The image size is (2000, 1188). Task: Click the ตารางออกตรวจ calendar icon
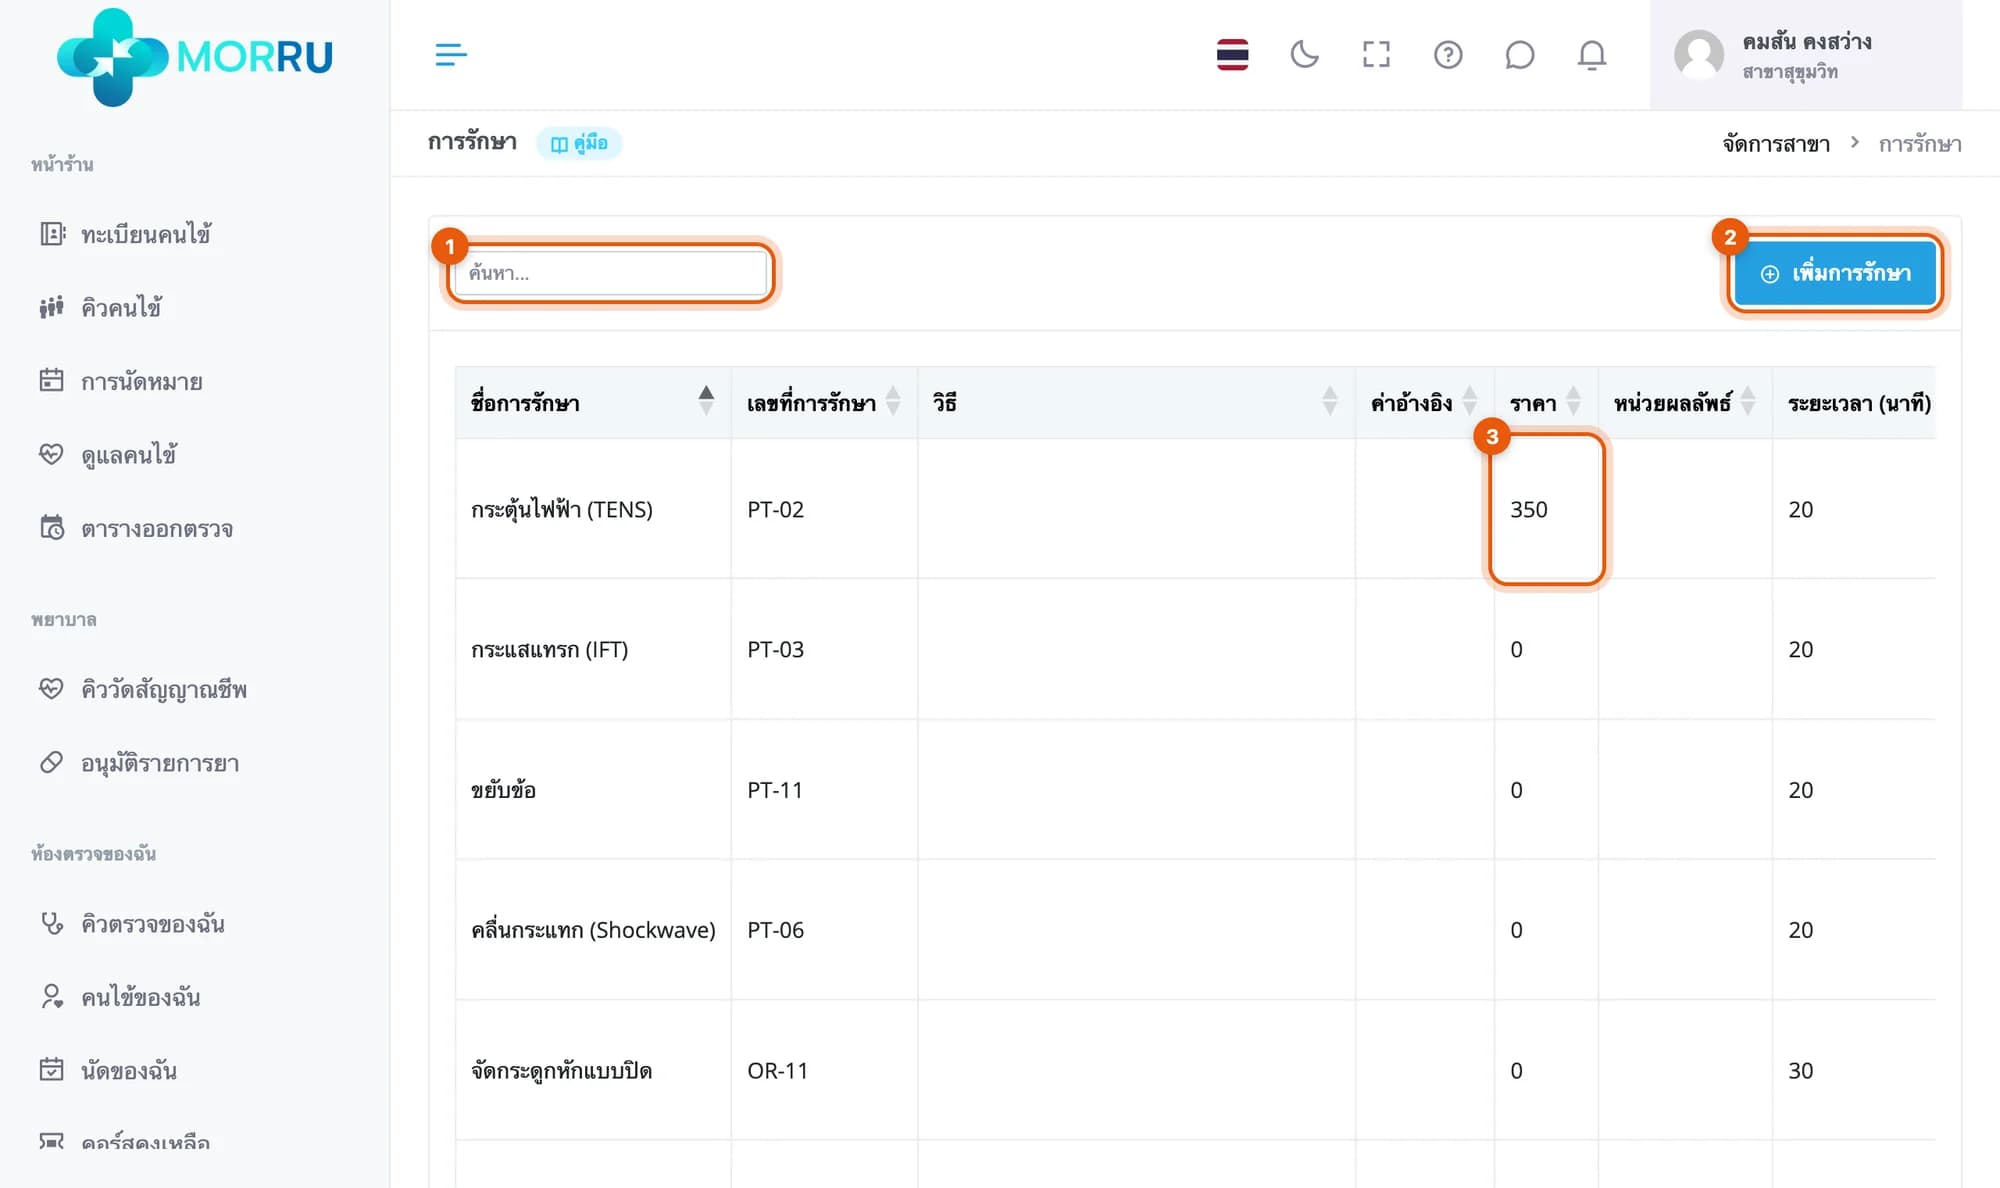click(52, 527)
